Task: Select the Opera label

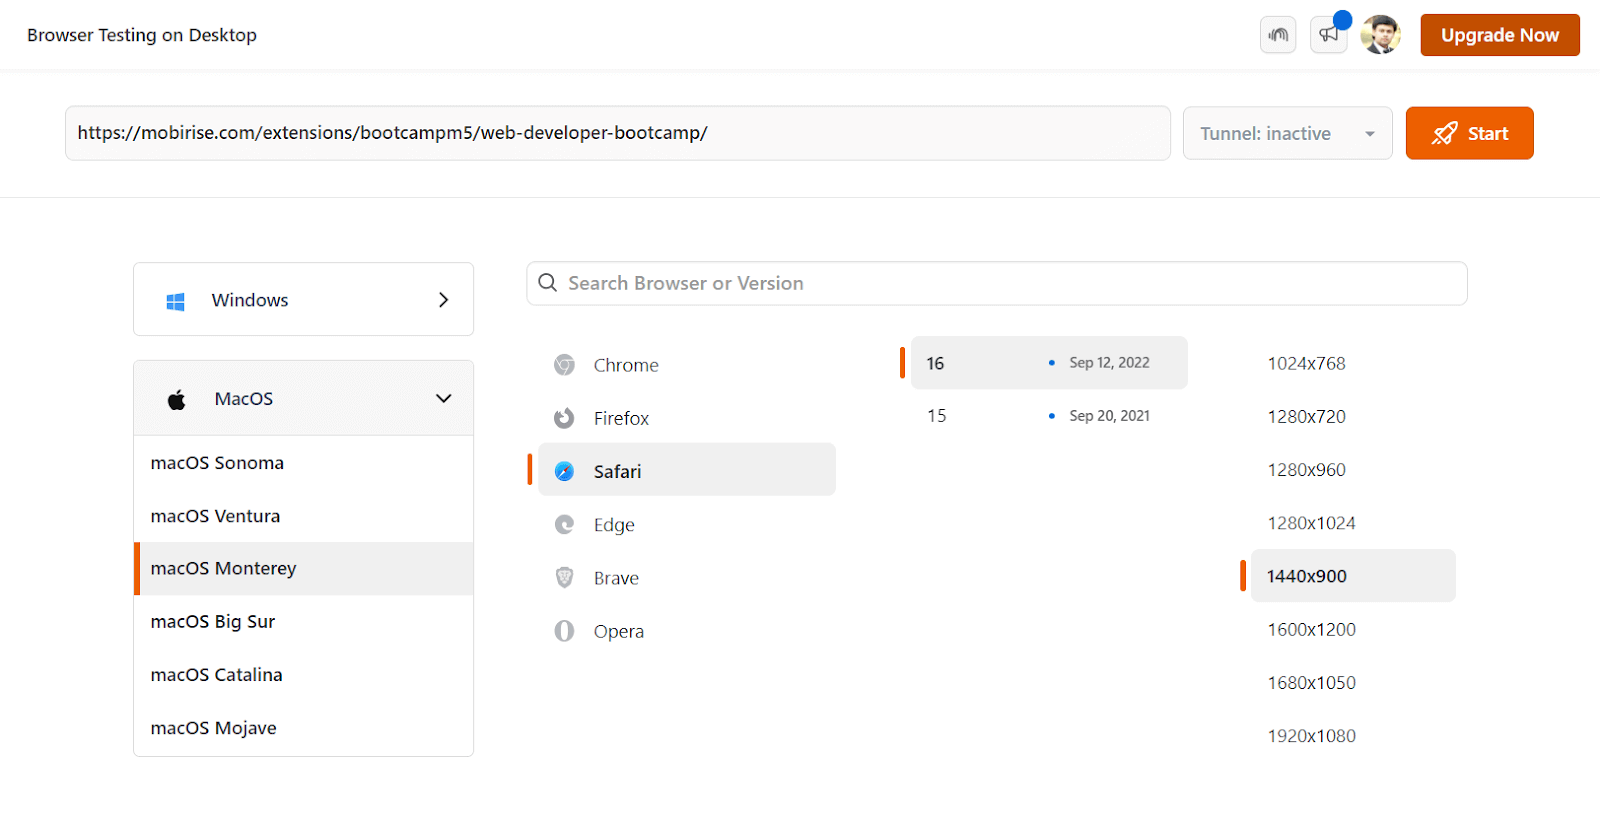Action: pos(619,632)
